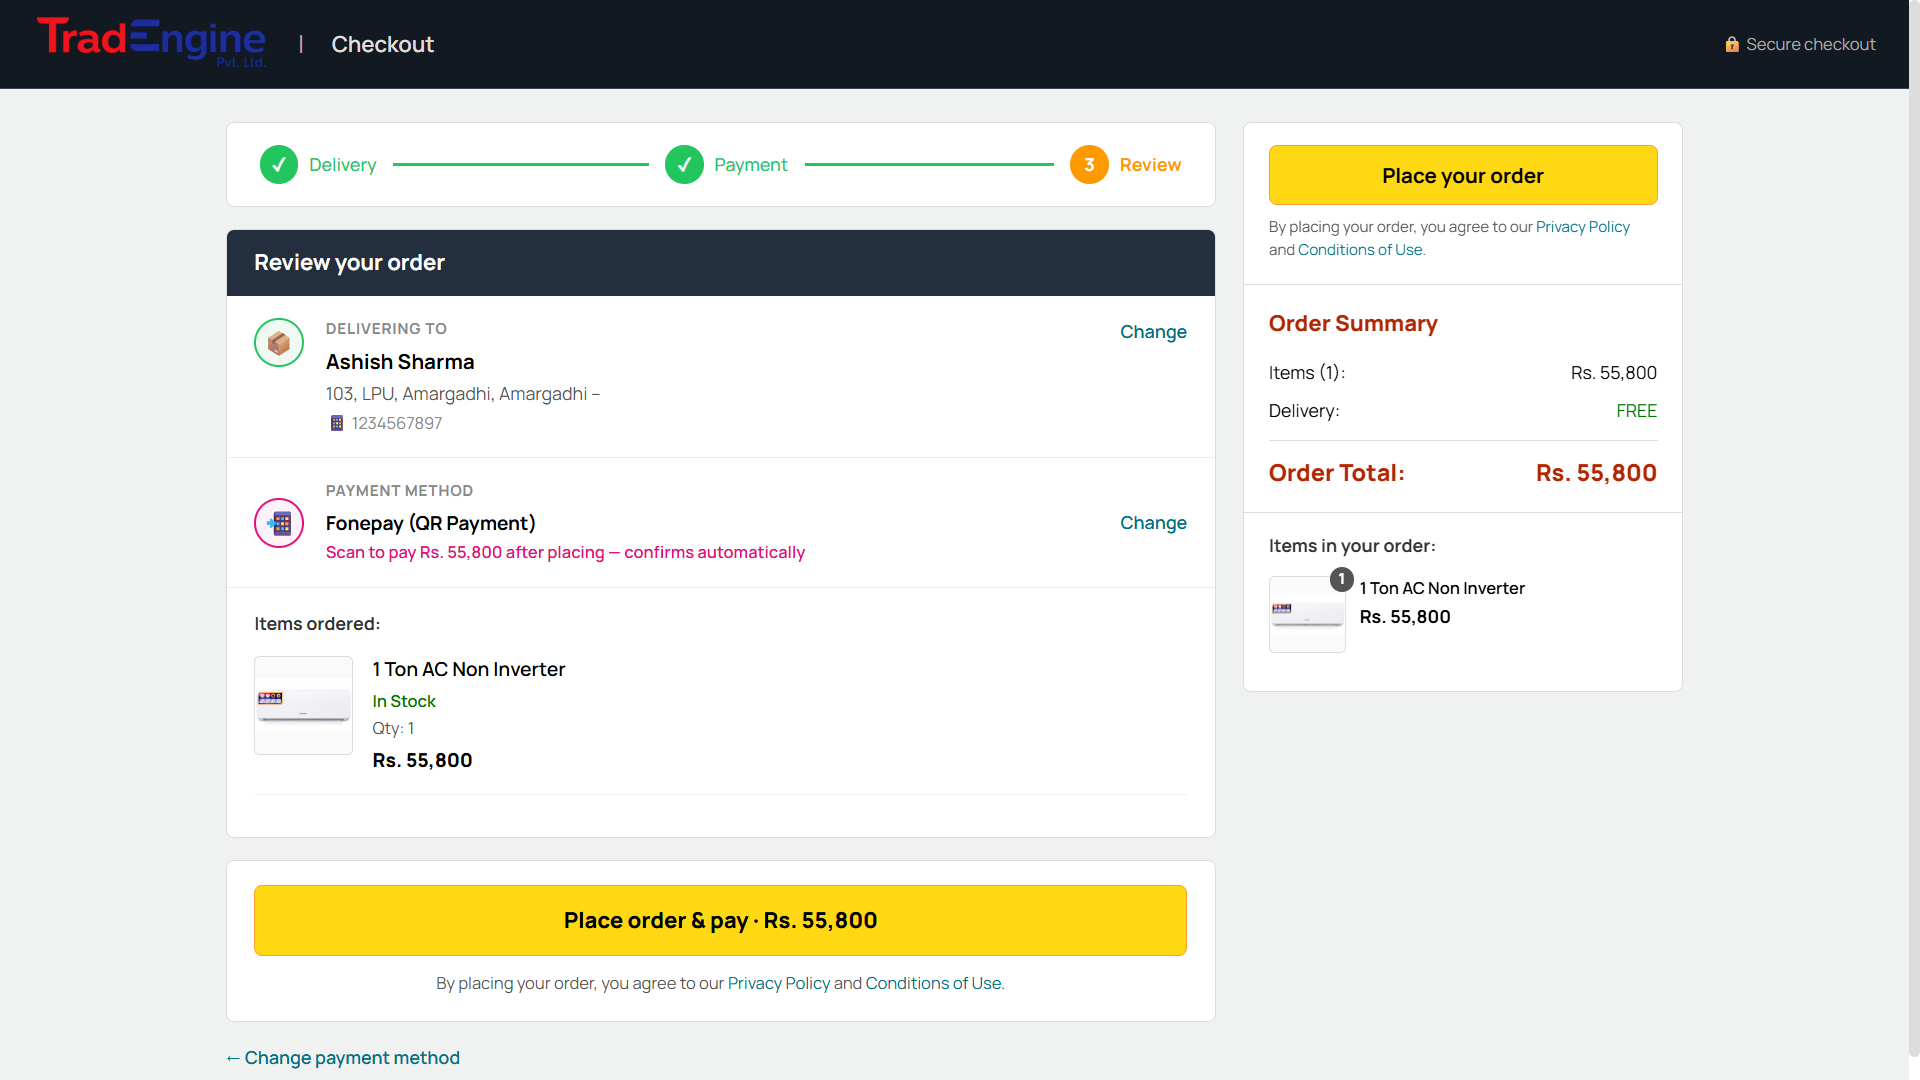Click the phone icon beside 1234567897
The height and width of the screenshot is (1080, 1920).
pyautogui.click(x=337, y=423)
